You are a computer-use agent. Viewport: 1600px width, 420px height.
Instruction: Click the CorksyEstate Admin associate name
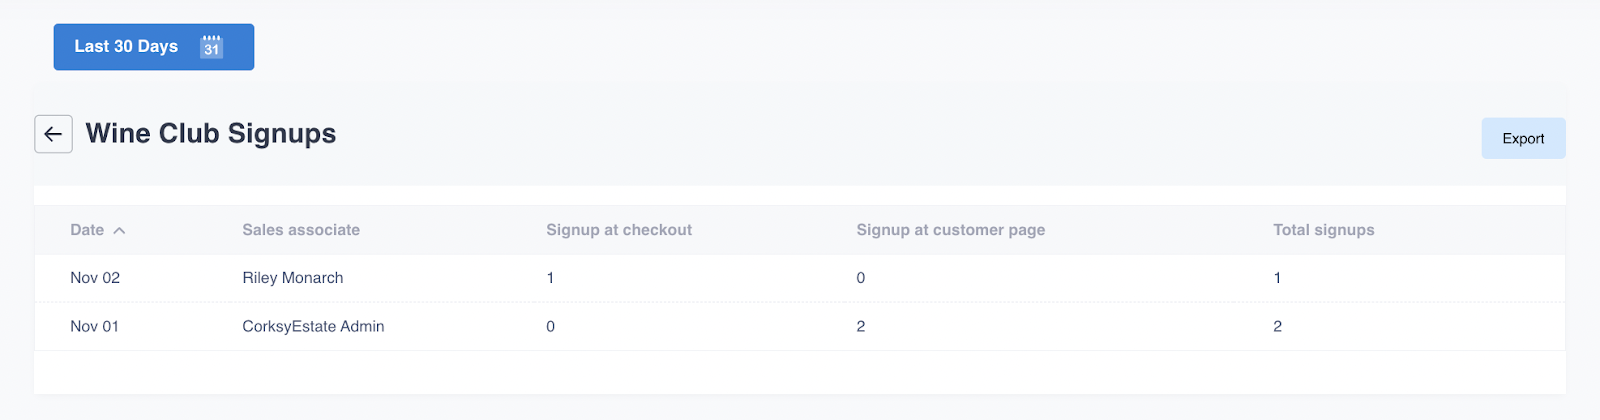tap(313, 326)
